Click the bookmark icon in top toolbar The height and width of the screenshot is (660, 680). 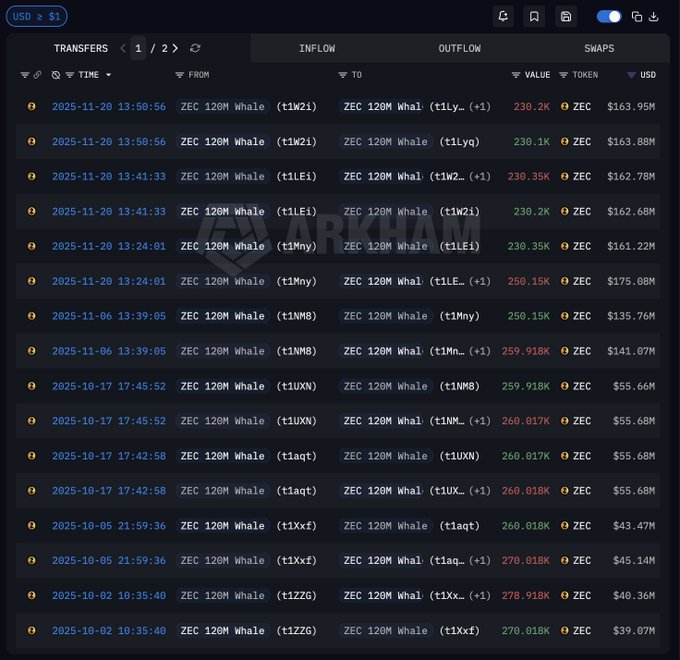click(x=534, y=16)
